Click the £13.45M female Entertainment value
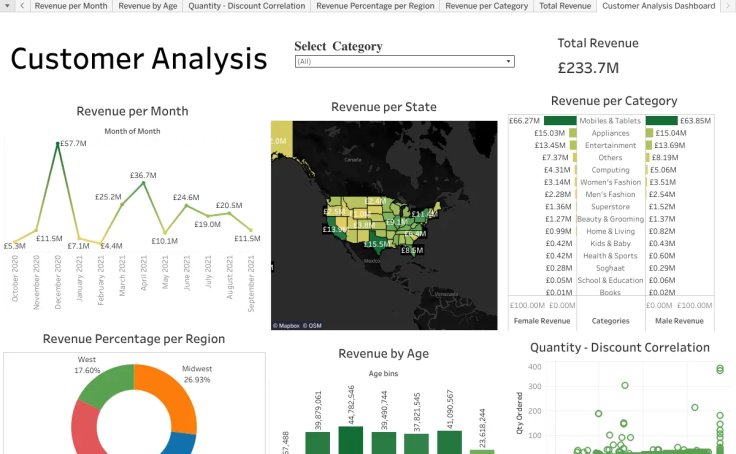This screenshot has width=736, height=454. 550,146
